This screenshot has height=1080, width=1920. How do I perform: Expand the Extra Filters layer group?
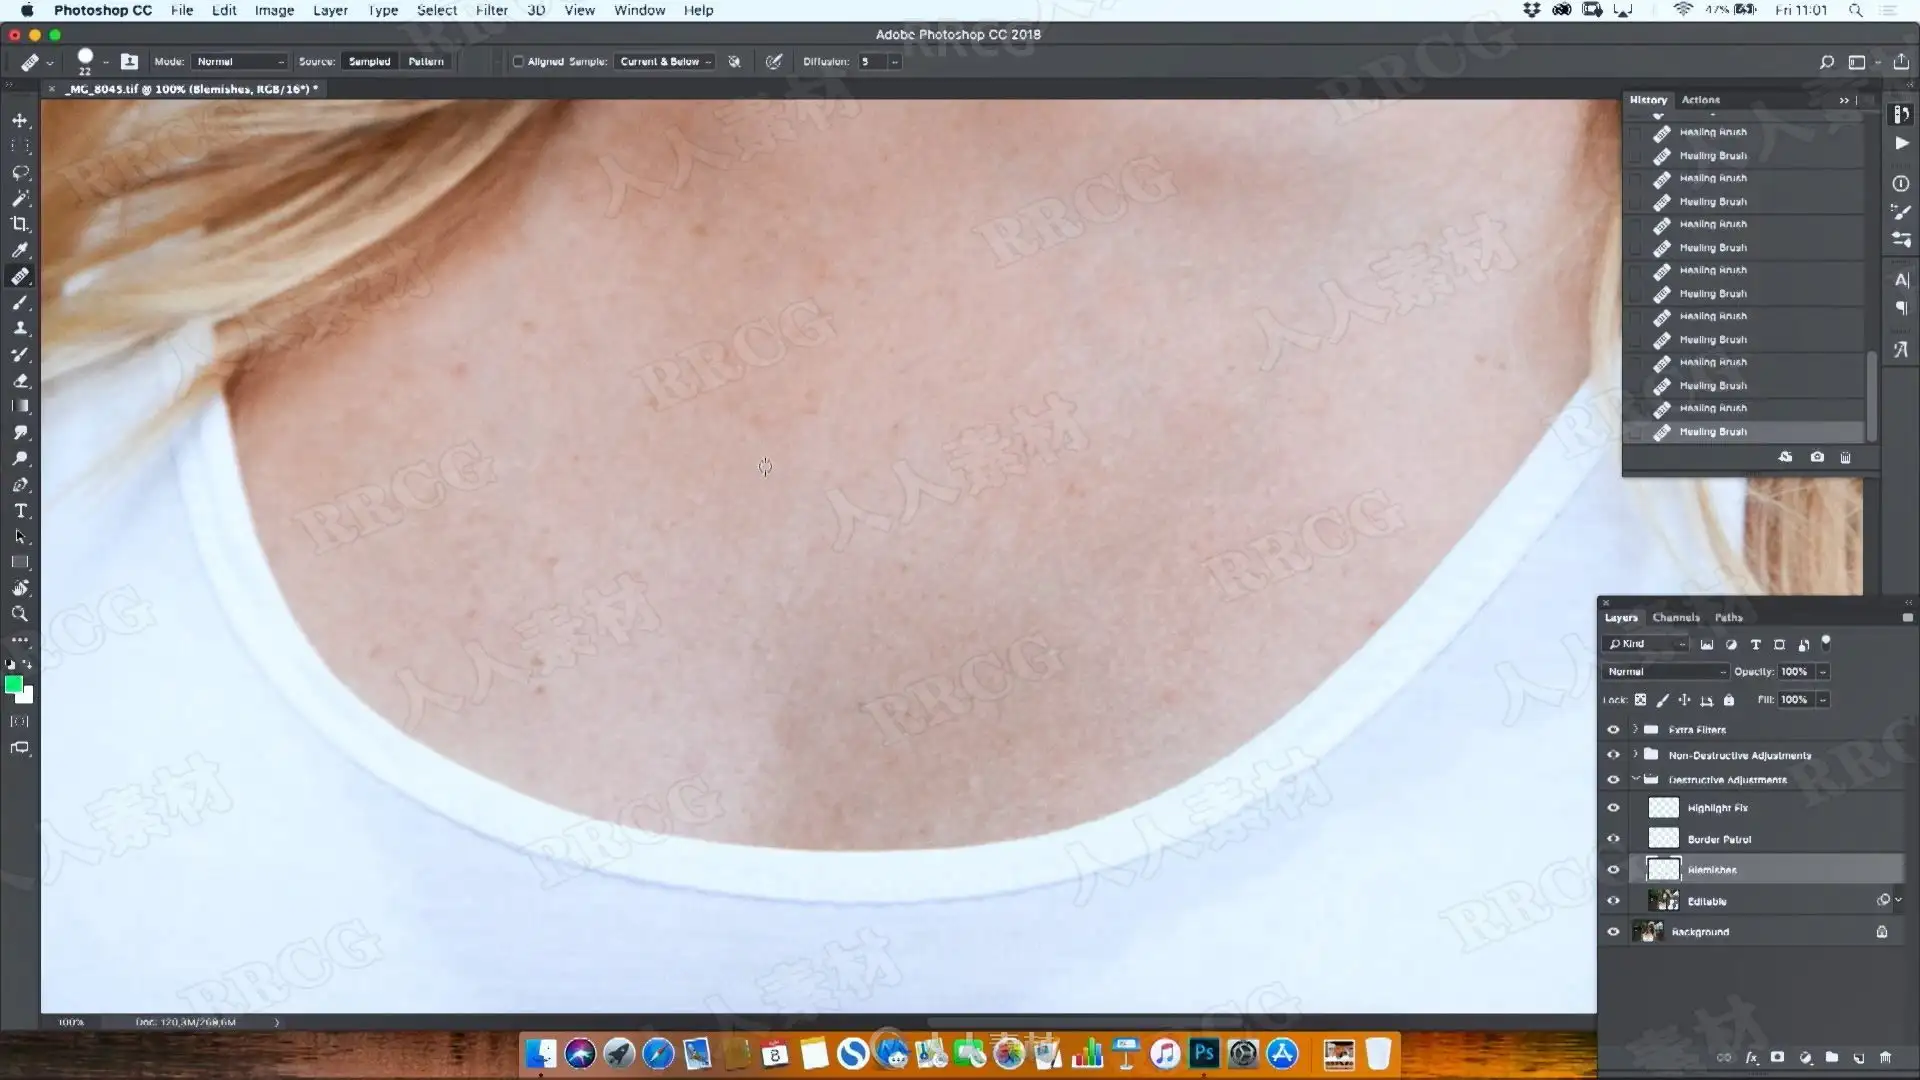point(1635,729)
